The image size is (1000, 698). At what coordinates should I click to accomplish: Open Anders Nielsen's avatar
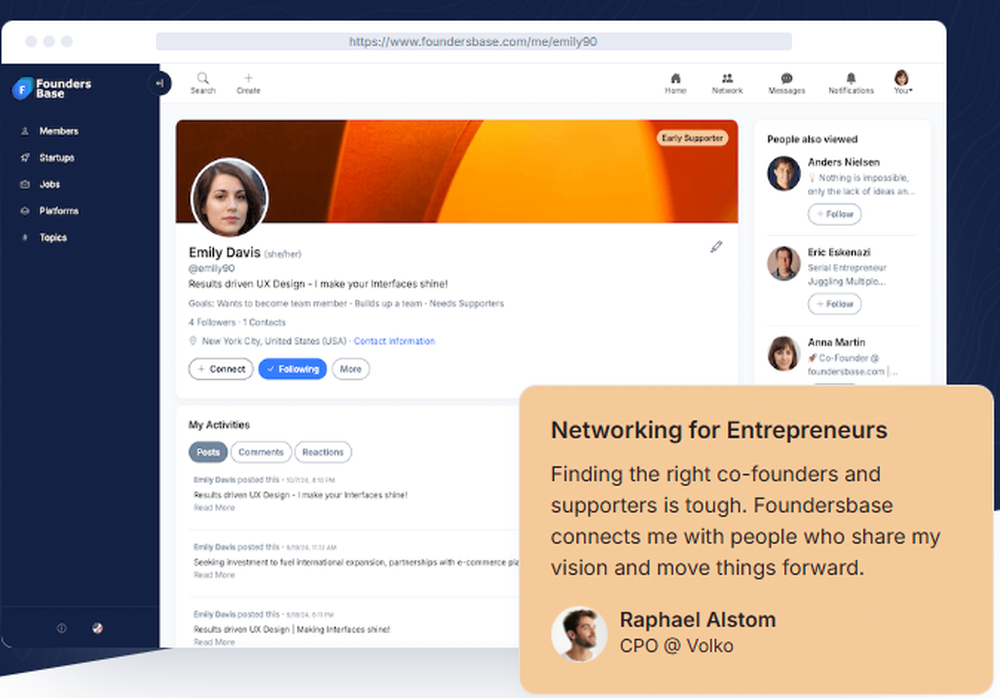click(x=783, y=174)
